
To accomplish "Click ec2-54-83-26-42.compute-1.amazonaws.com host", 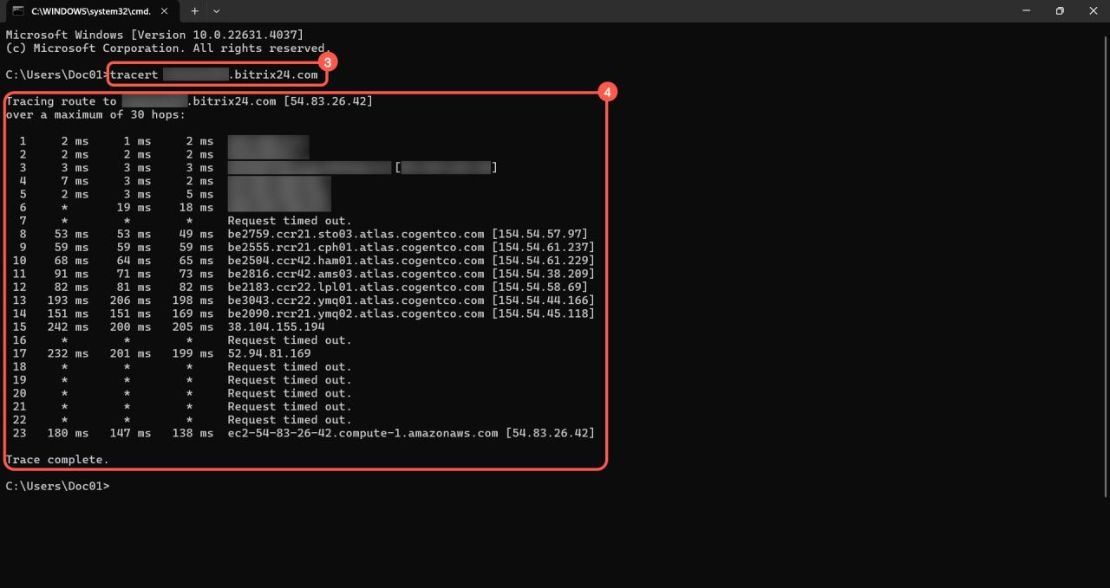I will [x=363, y=433].
